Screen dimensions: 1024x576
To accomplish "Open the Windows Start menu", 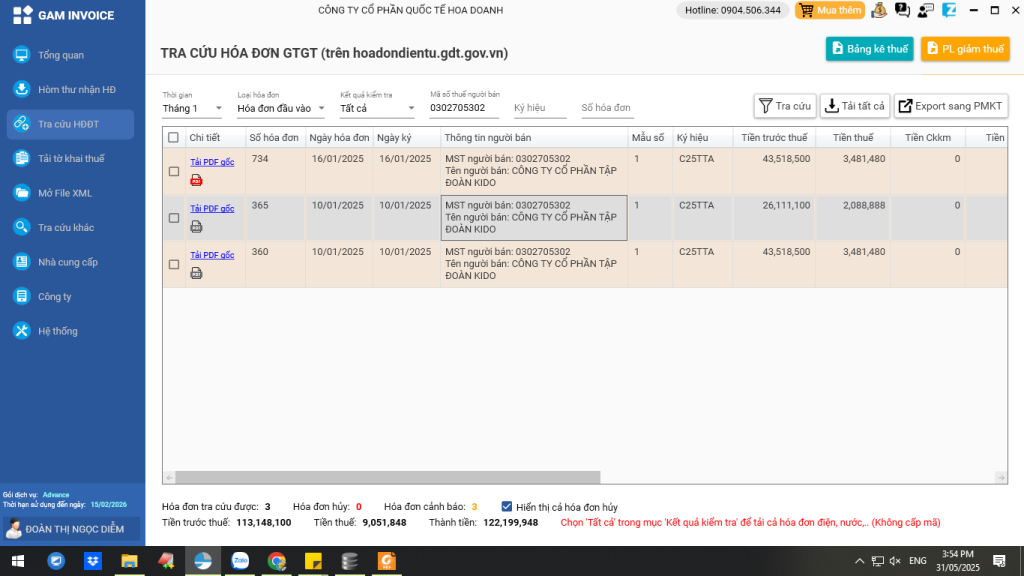I will (x=18, y=561).
